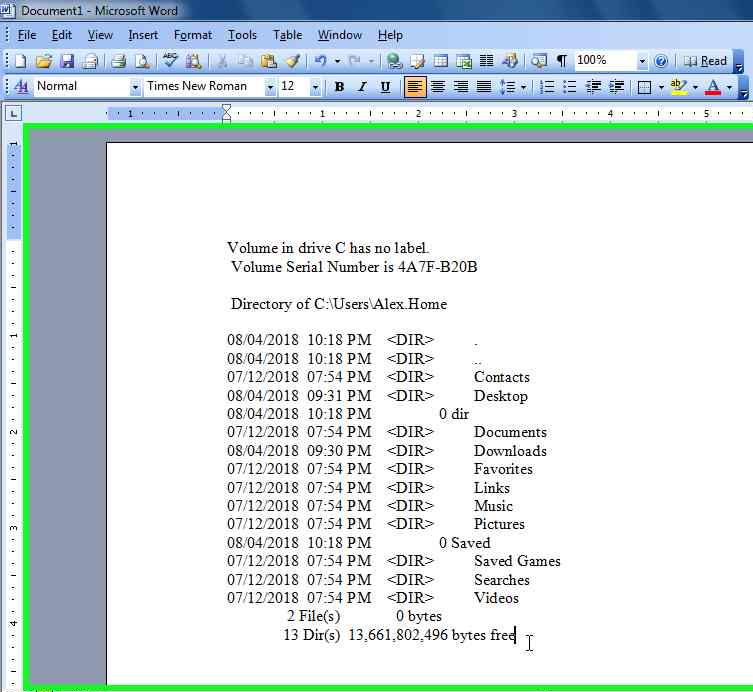Insert a Microsoft Excel worksheet

coord(464,61)
